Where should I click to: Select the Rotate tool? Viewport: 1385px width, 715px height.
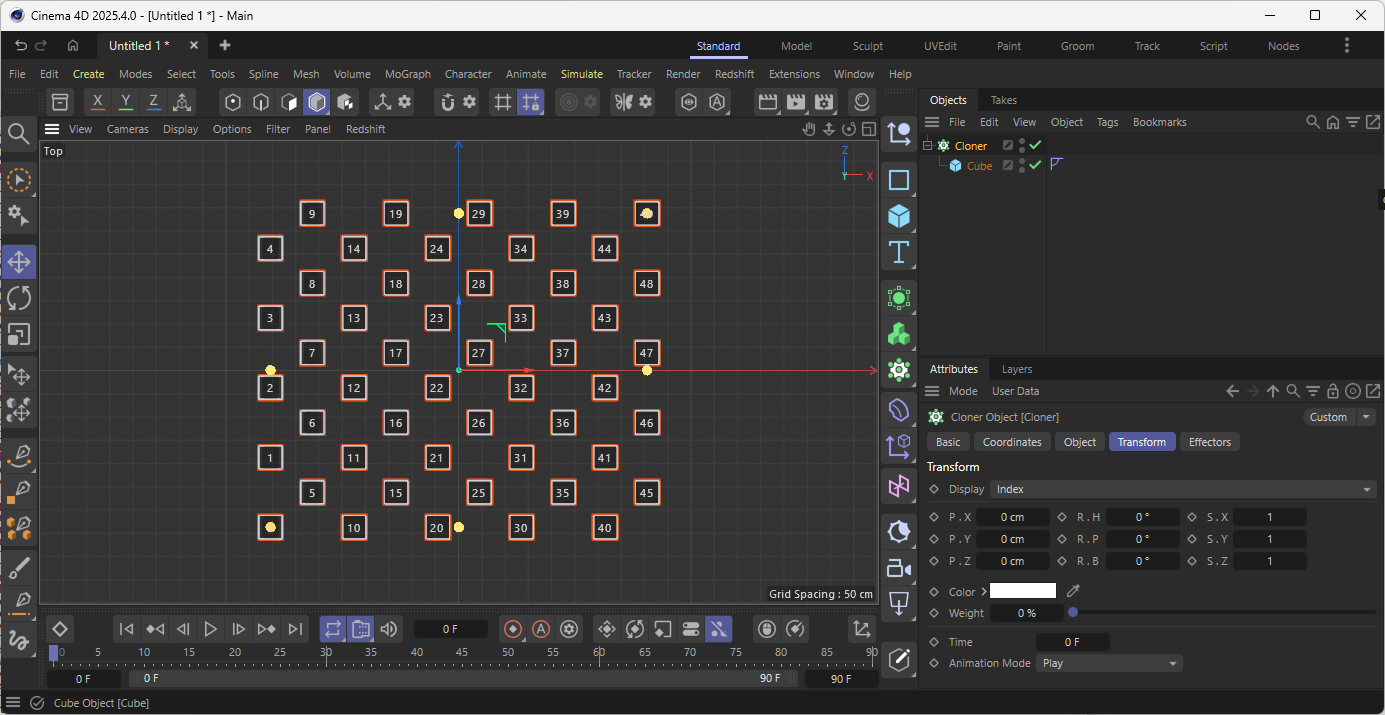20,297
